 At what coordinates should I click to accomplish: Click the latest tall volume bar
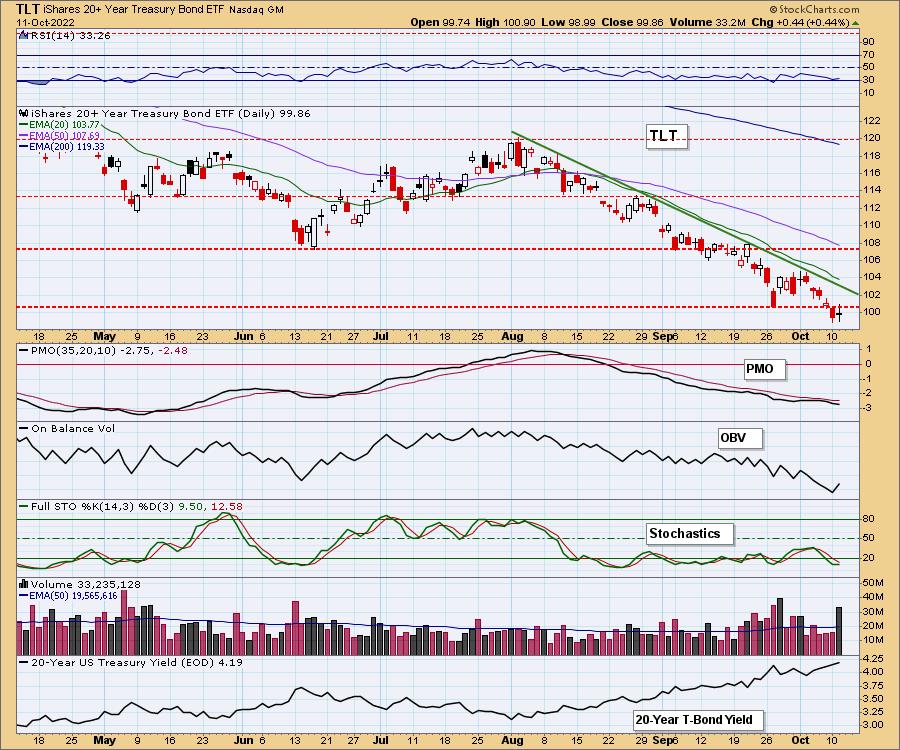click(839, 631)
